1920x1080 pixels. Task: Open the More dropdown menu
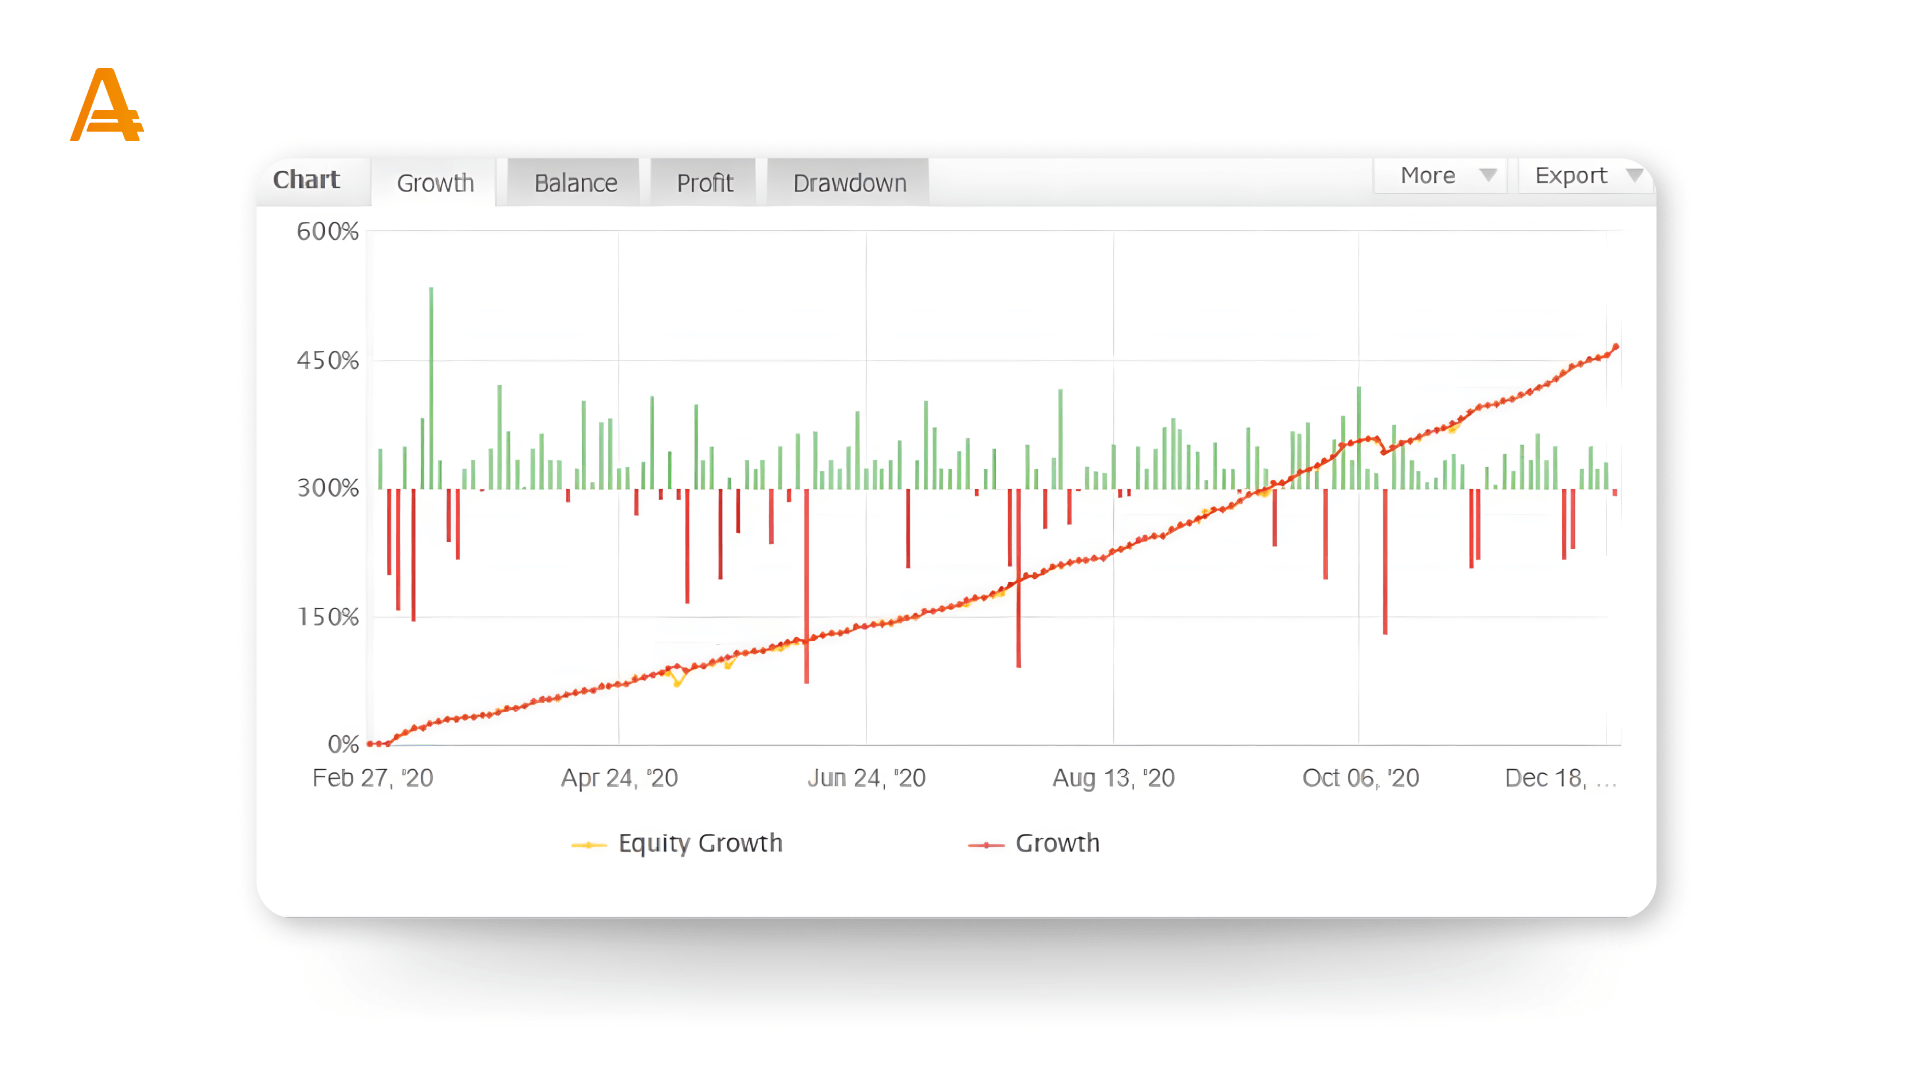tap(1428, 175)
